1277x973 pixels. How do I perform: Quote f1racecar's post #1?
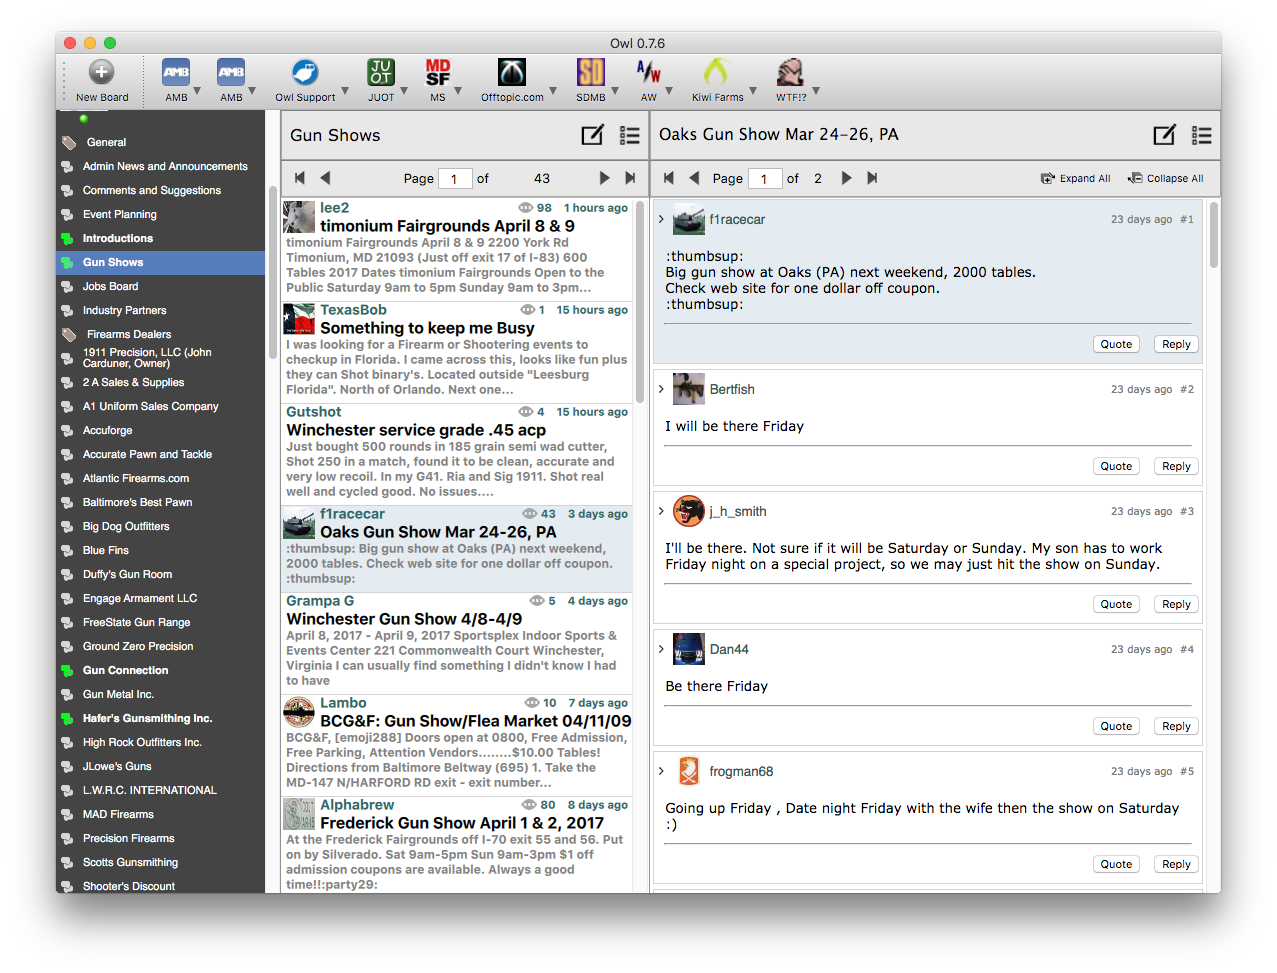click(1116, 344)
